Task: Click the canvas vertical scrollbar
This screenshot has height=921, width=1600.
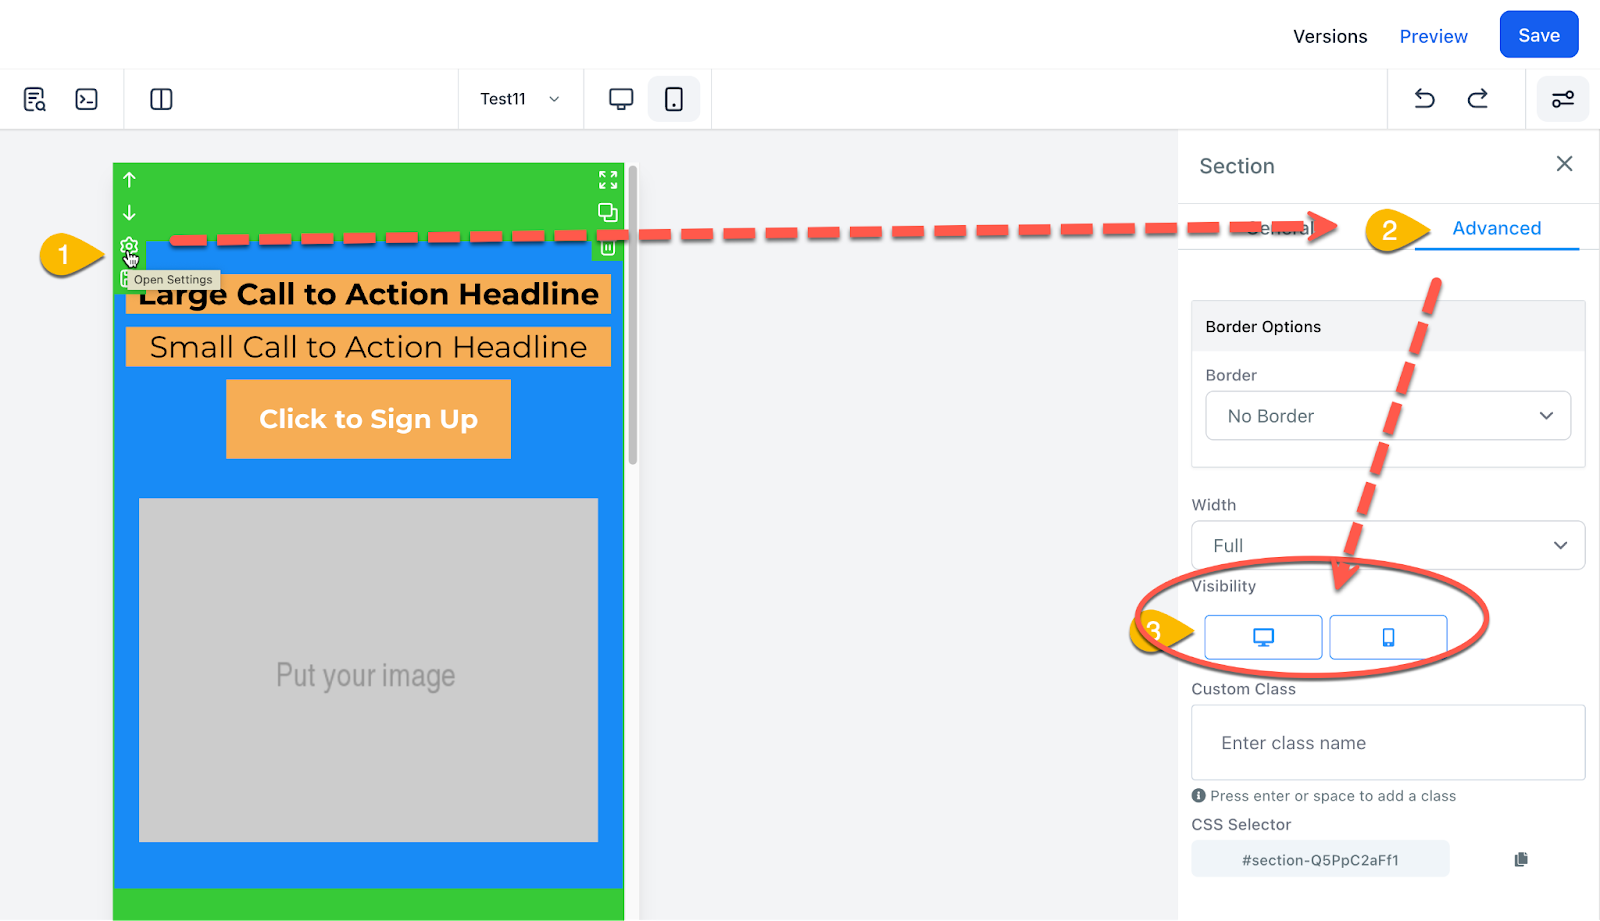Action: tap(633, 315)
